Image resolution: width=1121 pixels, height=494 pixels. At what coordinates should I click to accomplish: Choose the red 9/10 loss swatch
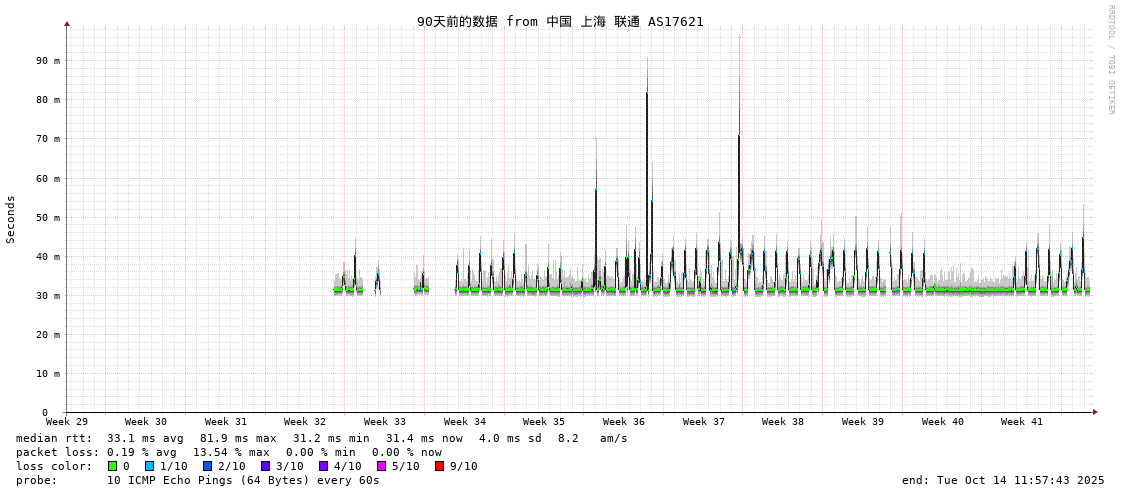[x=439, y=466]
